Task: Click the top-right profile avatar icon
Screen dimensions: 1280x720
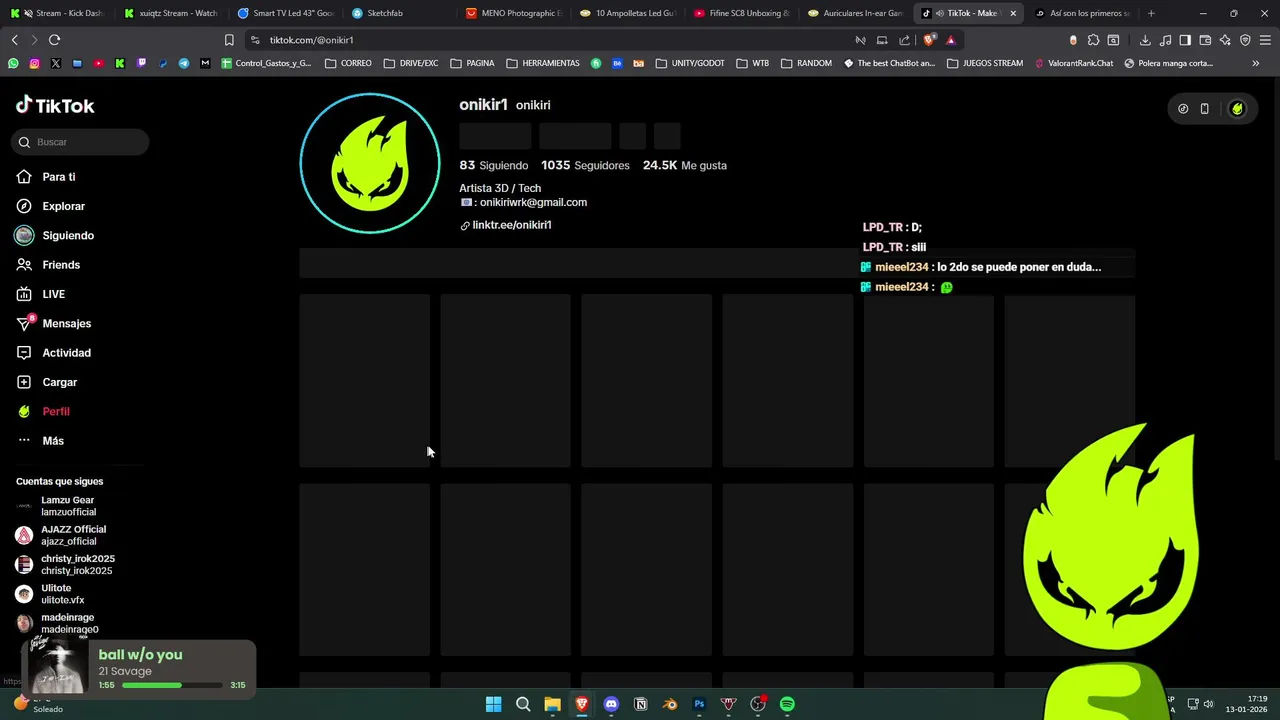Action: [x=1237, y=109]
